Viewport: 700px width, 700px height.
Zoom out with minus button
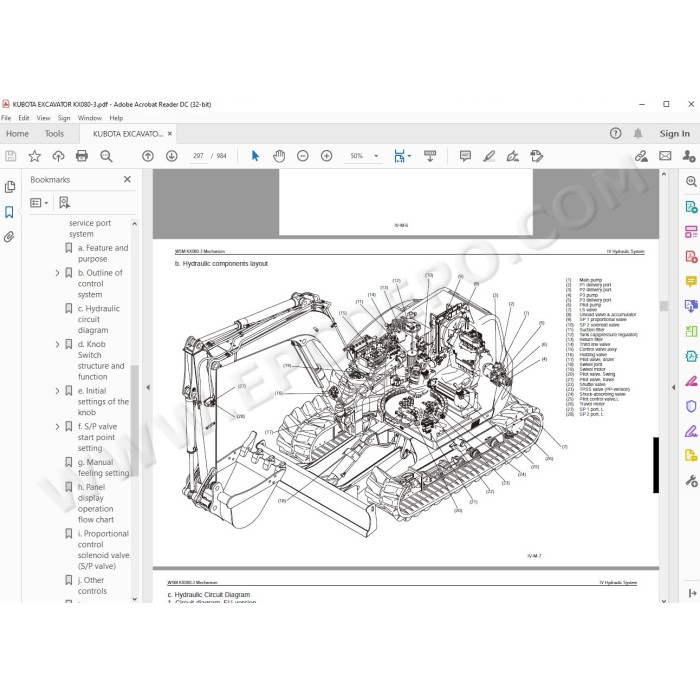[x=303, y=156]
